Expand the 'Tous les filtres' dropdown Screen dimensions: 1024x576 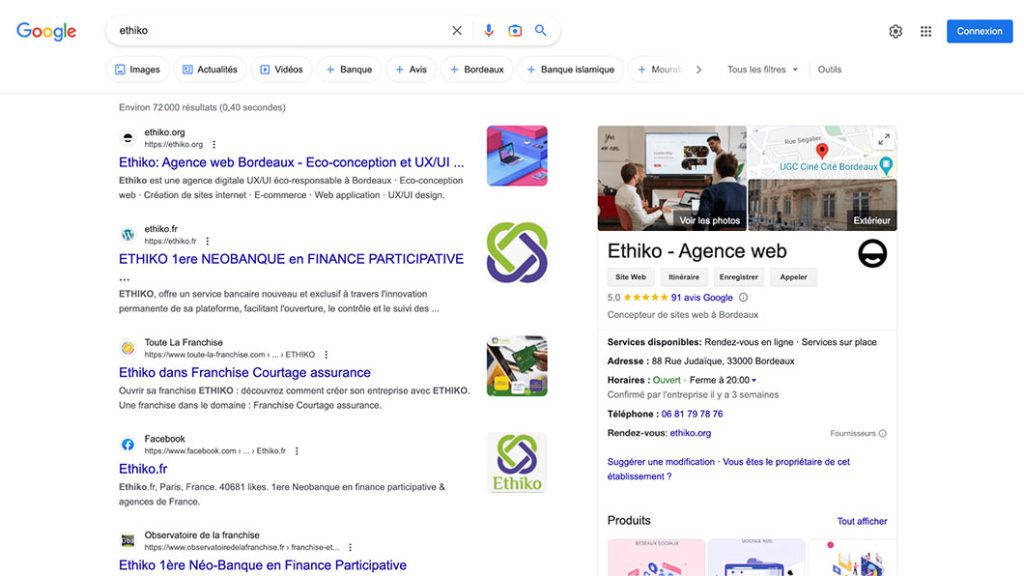coord(763,70)
